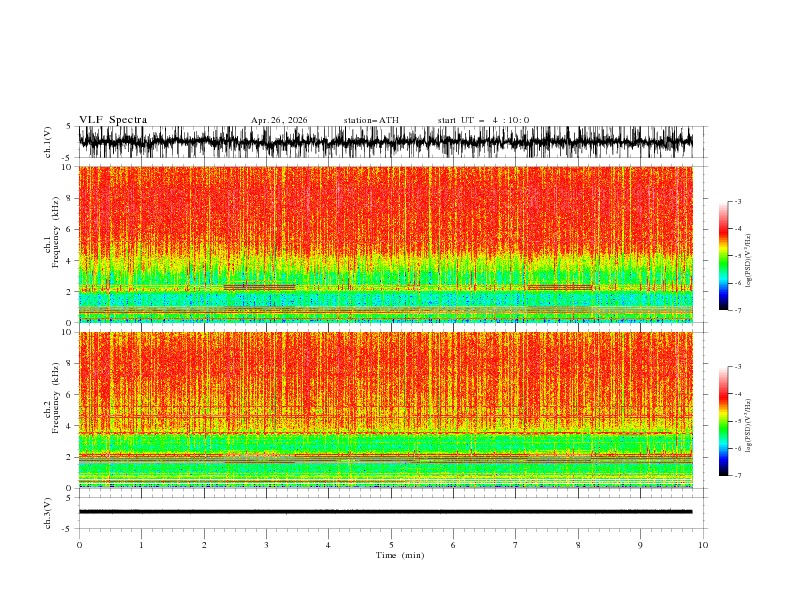This screenshot has width=792, height=612.
Task: Click the start UT time label
Action: coord(483,120)
